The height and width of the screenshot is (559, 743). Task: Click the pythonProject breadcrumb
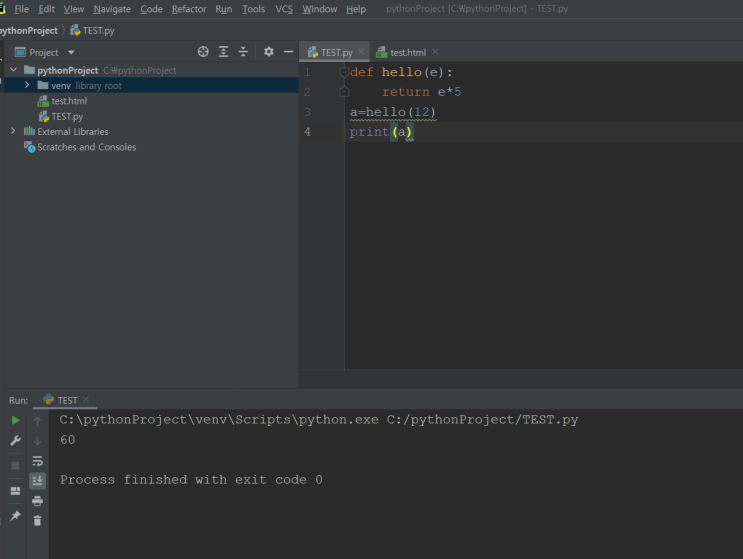click(28, 31)
